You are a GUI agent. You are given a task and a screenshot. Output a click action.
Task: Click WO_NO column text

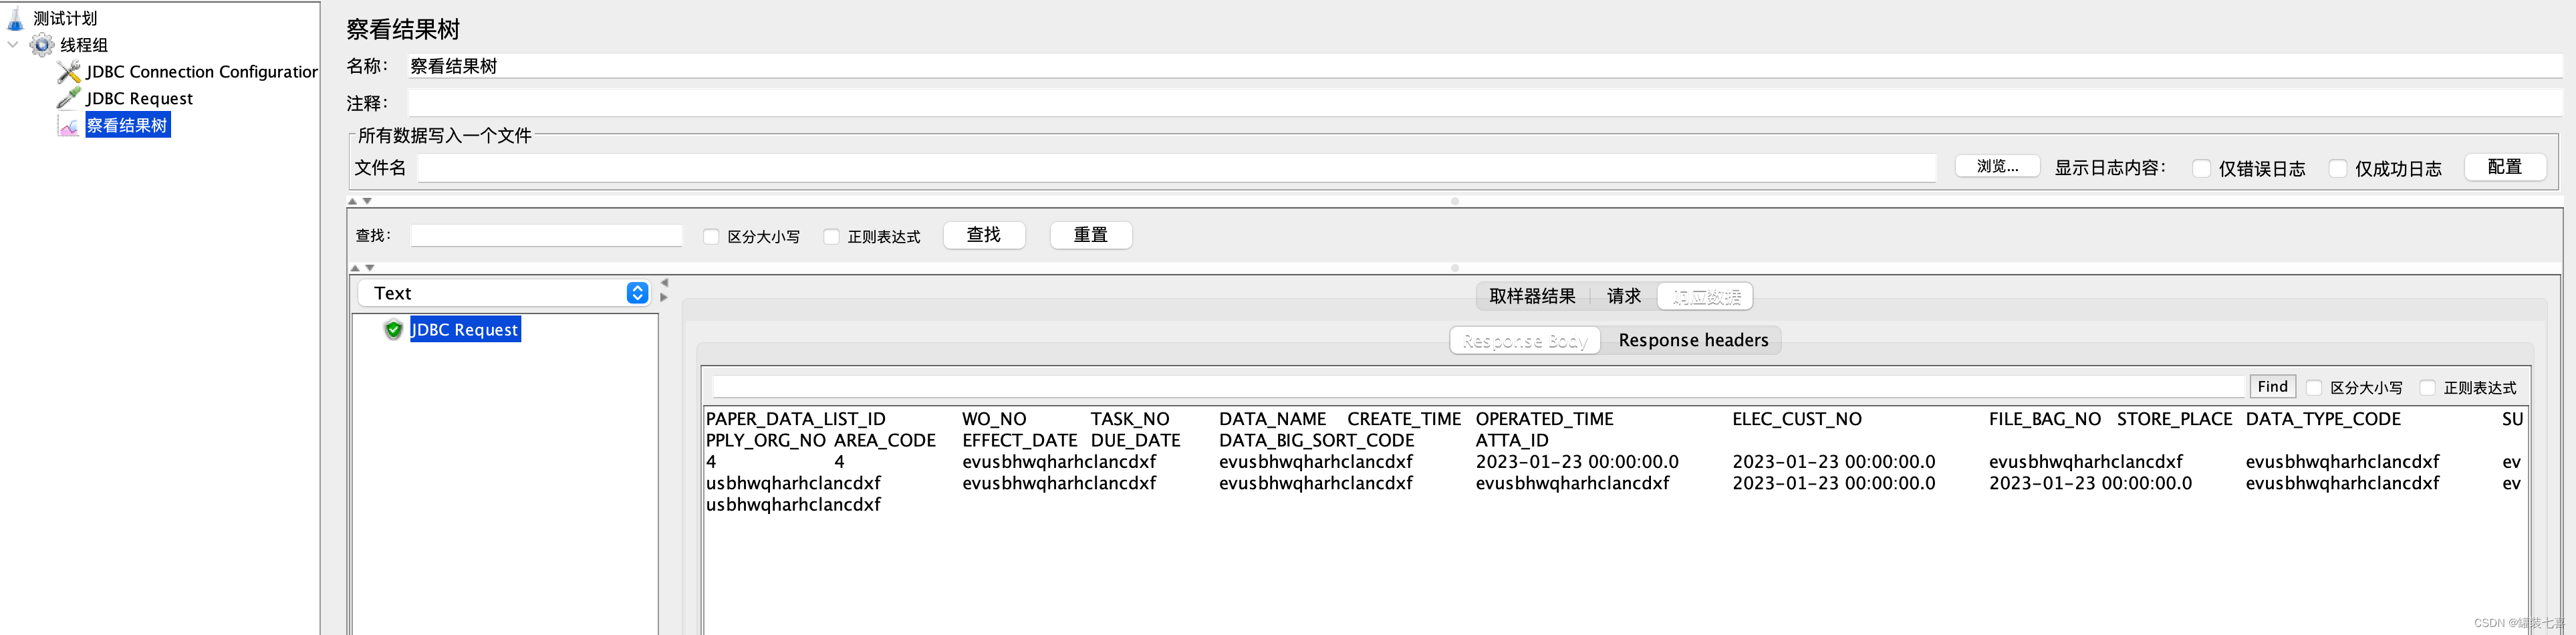click(994, 419)
